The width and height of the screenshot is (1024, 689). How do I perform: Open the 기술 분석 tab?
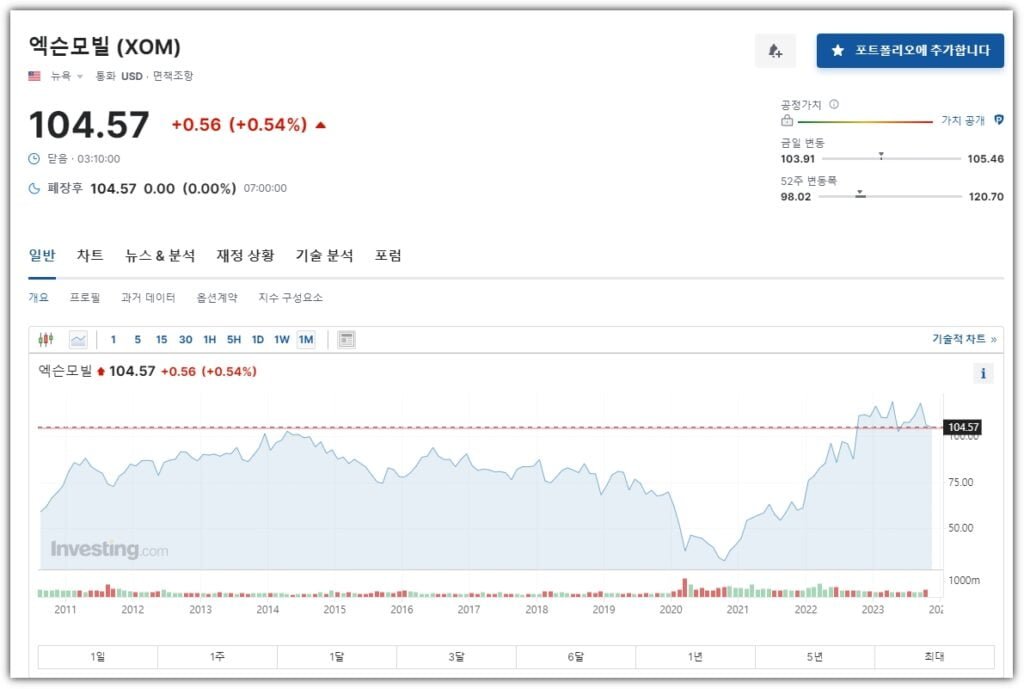(325, 255)
